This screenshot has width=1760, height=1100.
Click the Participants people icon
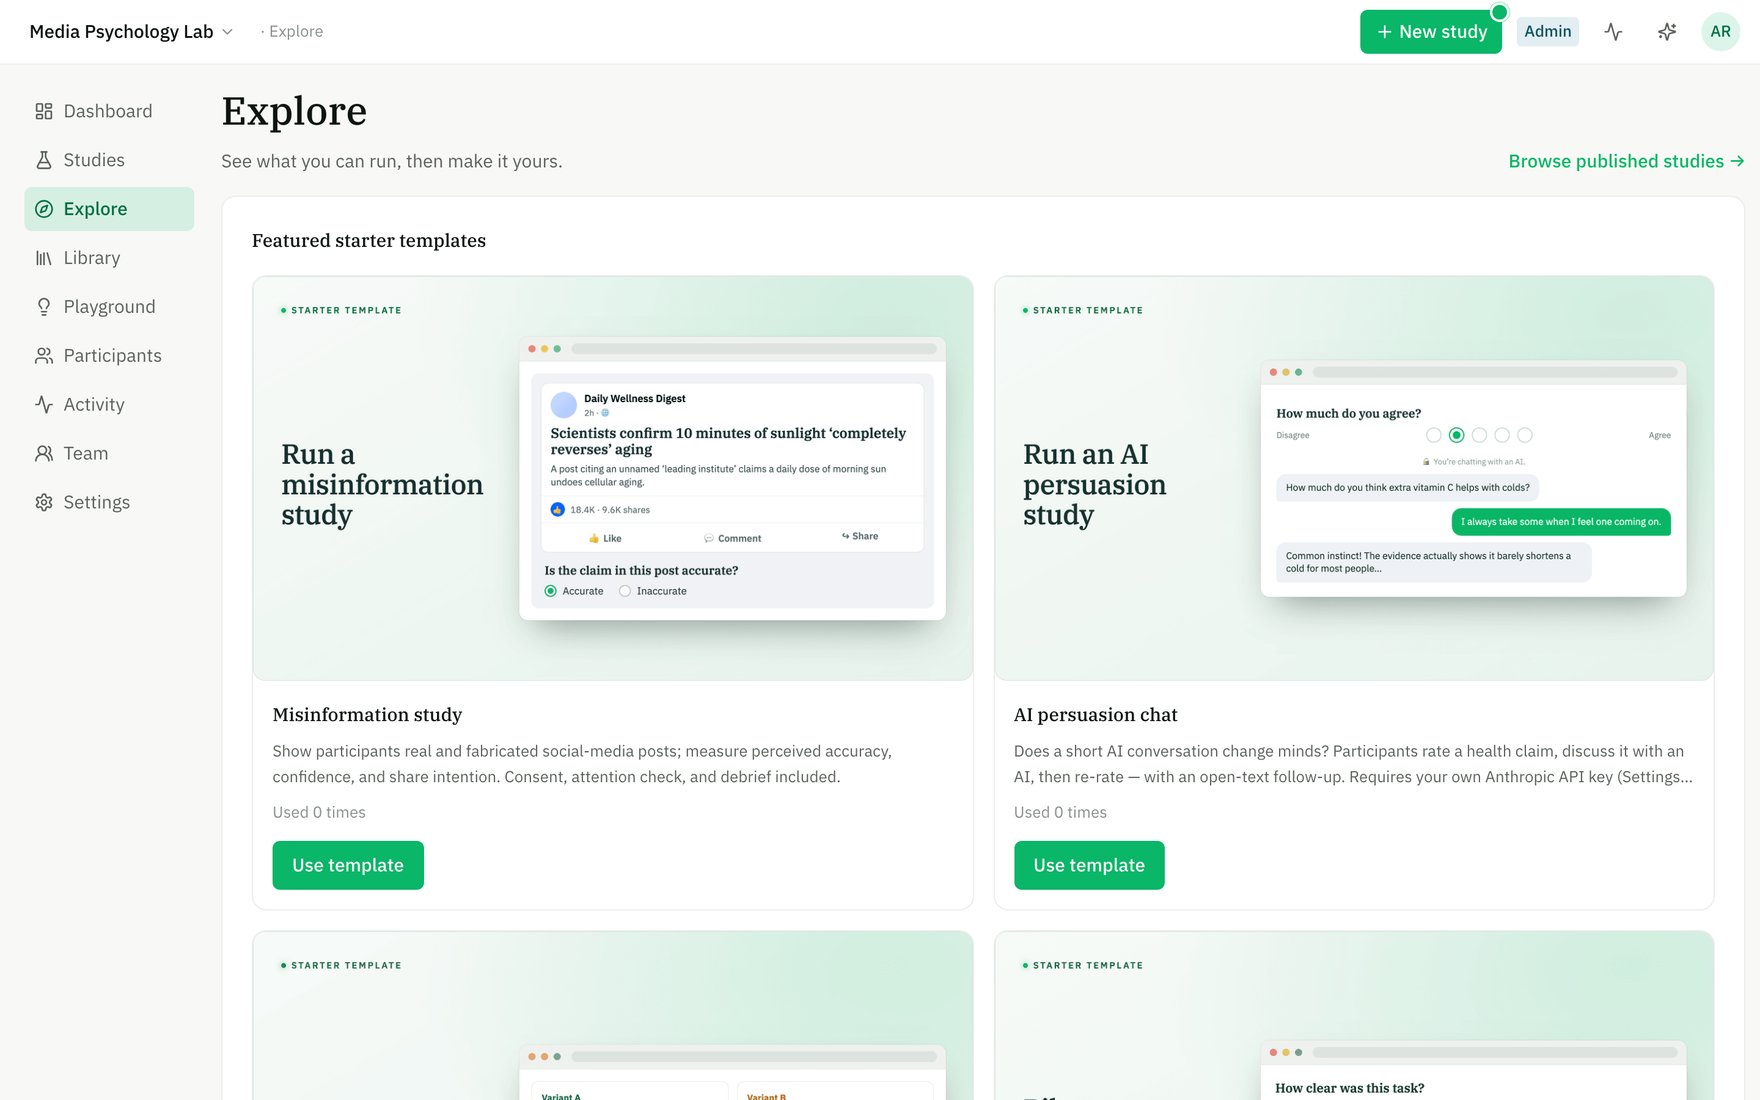pyautogui.click(x=43, y=356)
